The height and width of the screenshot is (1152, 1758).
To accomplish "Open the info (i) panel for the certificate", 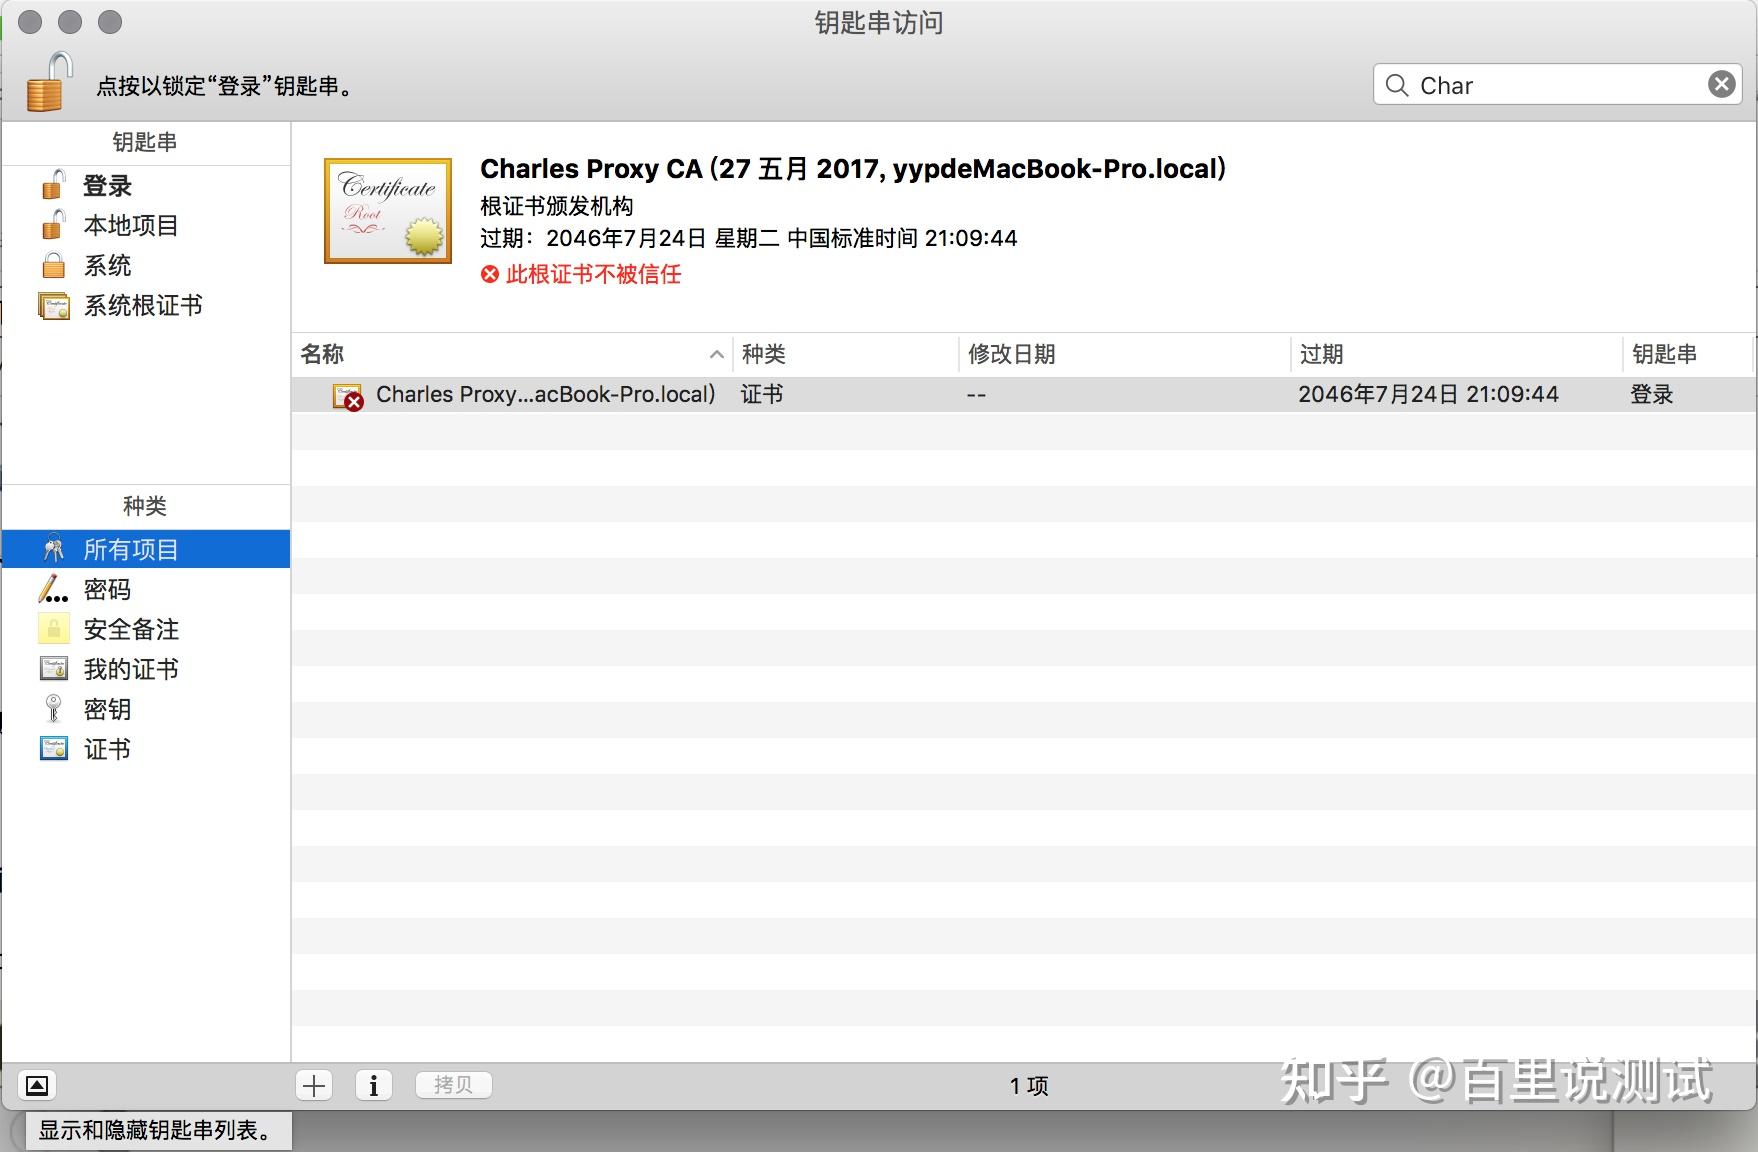I will click(373, 1084).
